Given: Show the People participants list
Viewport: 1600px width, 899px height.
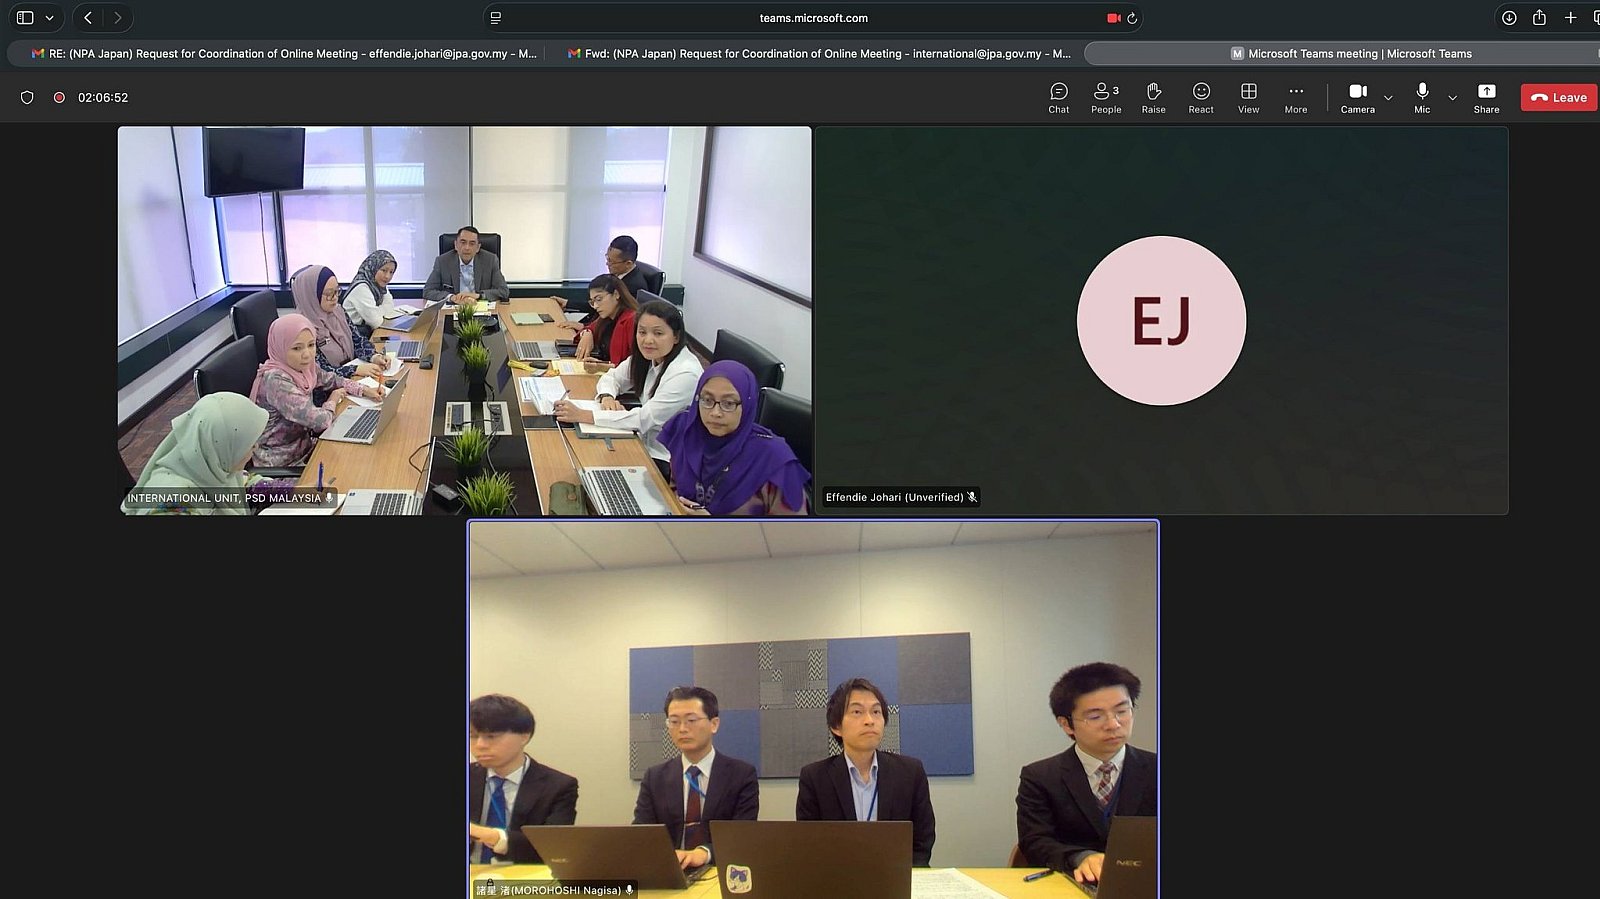Looking at the screenshot, I should tap(1105, 97).
